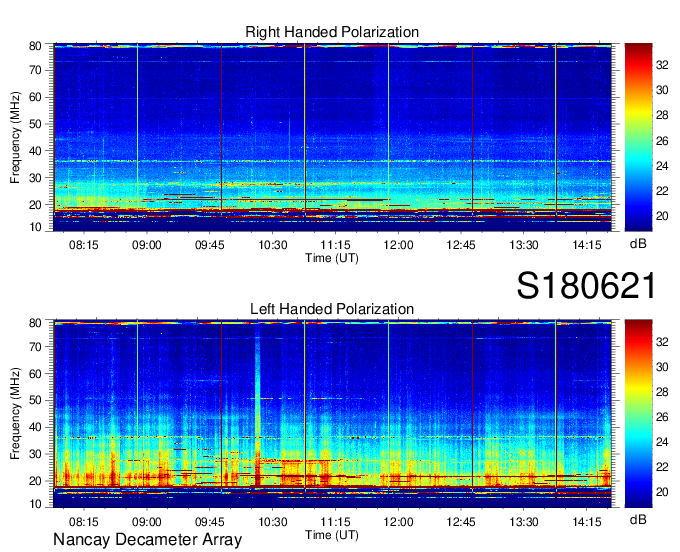The image size is (680, 552).
Task: Click dB unit label of Right Handed colorbar
Action: click(x=638, y=244)
